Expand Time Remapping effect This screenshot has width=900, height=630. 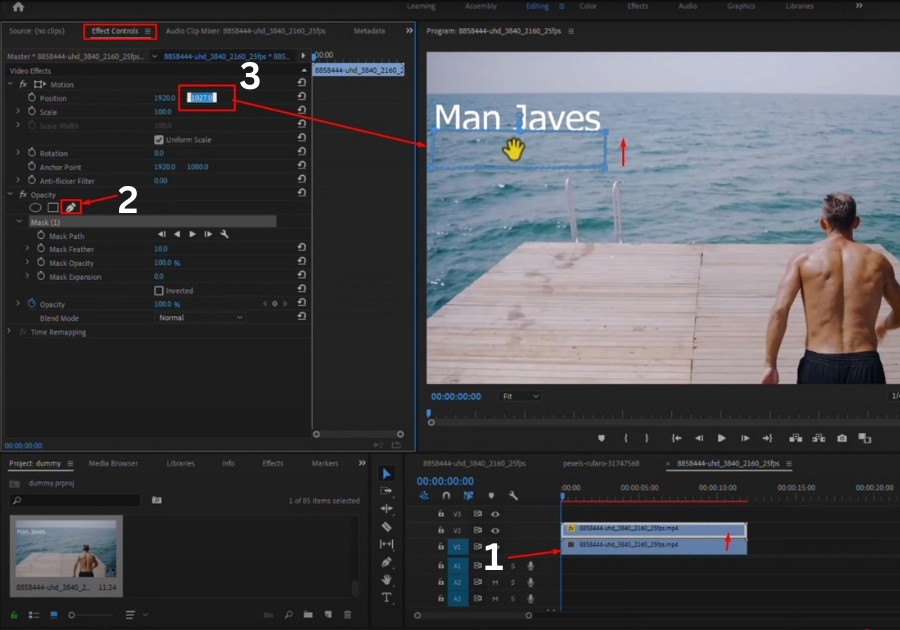[9, 332]
